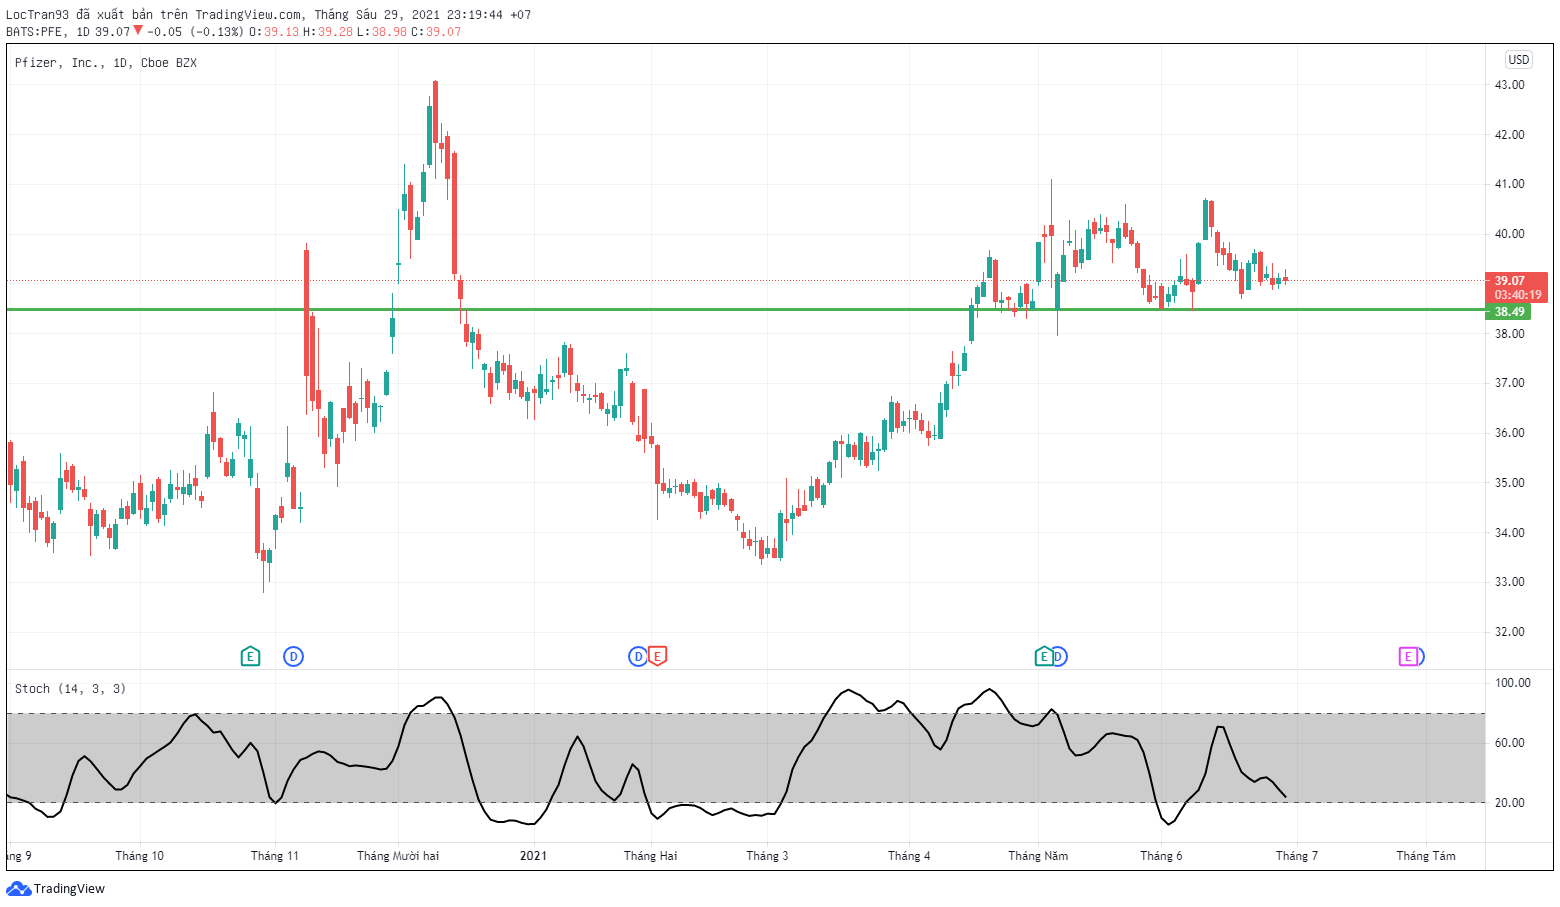Screen dimensions: 1560x907
Task: Click the 100.00 stochastic axis label
Action: [x=1513, y=683]
